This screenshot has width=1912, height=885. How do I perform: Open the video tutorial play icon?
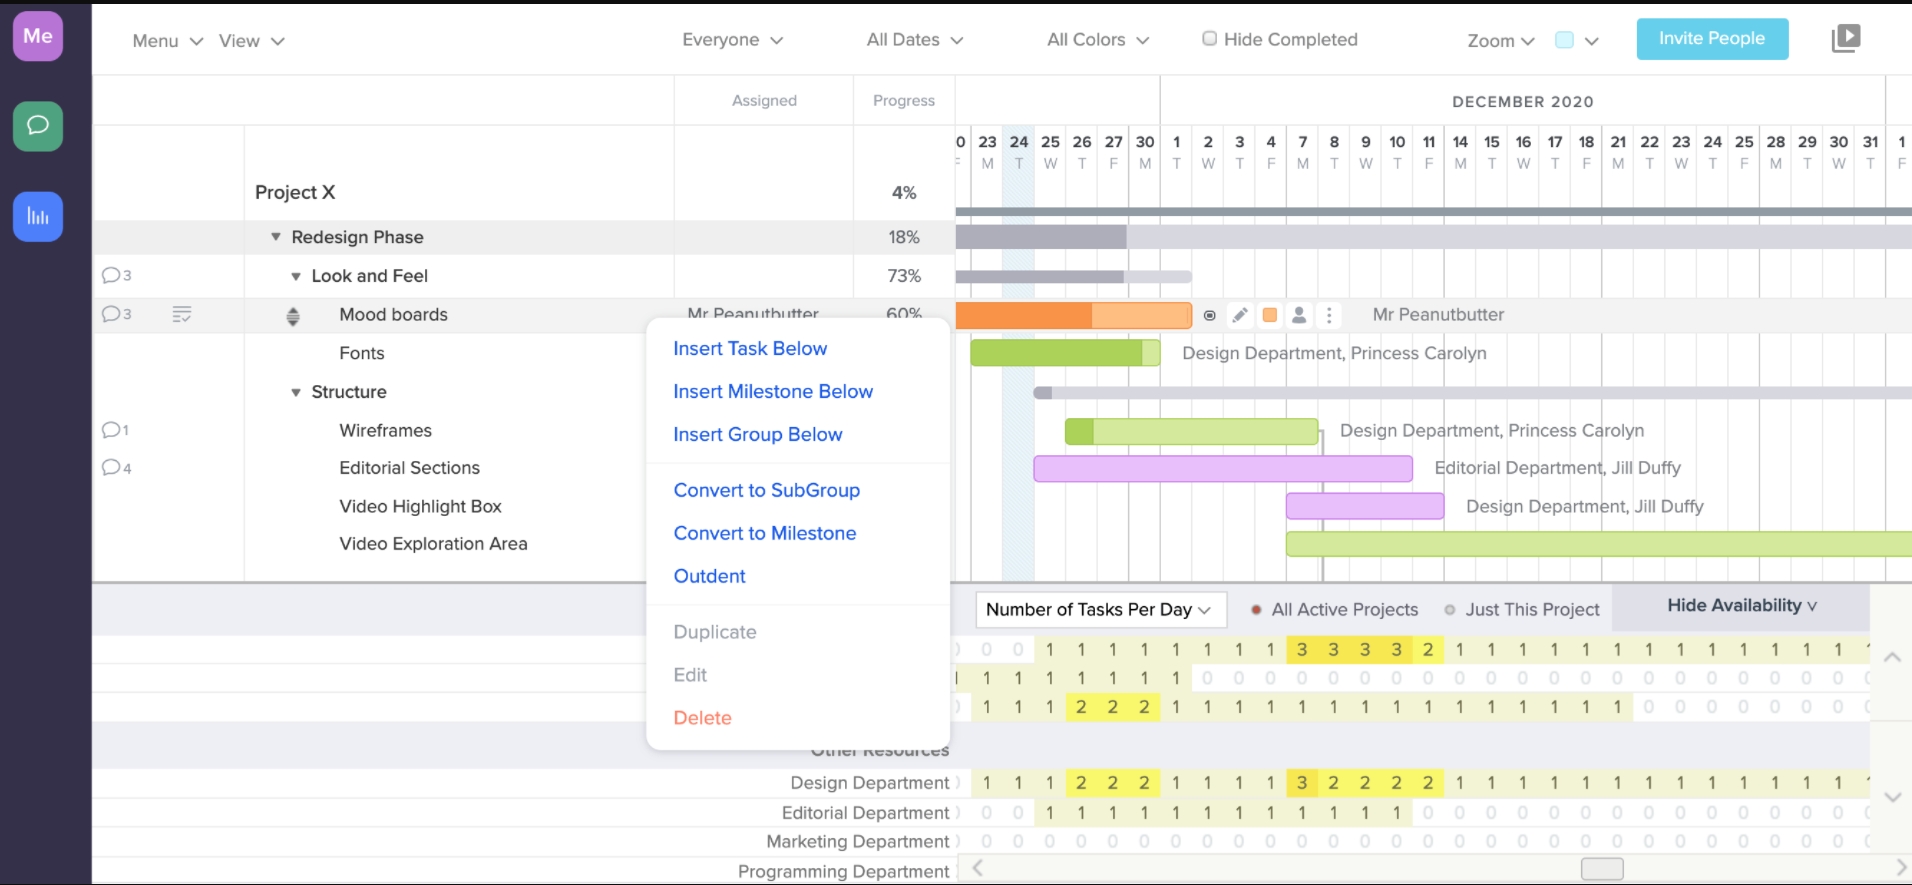coord(1845,39)
